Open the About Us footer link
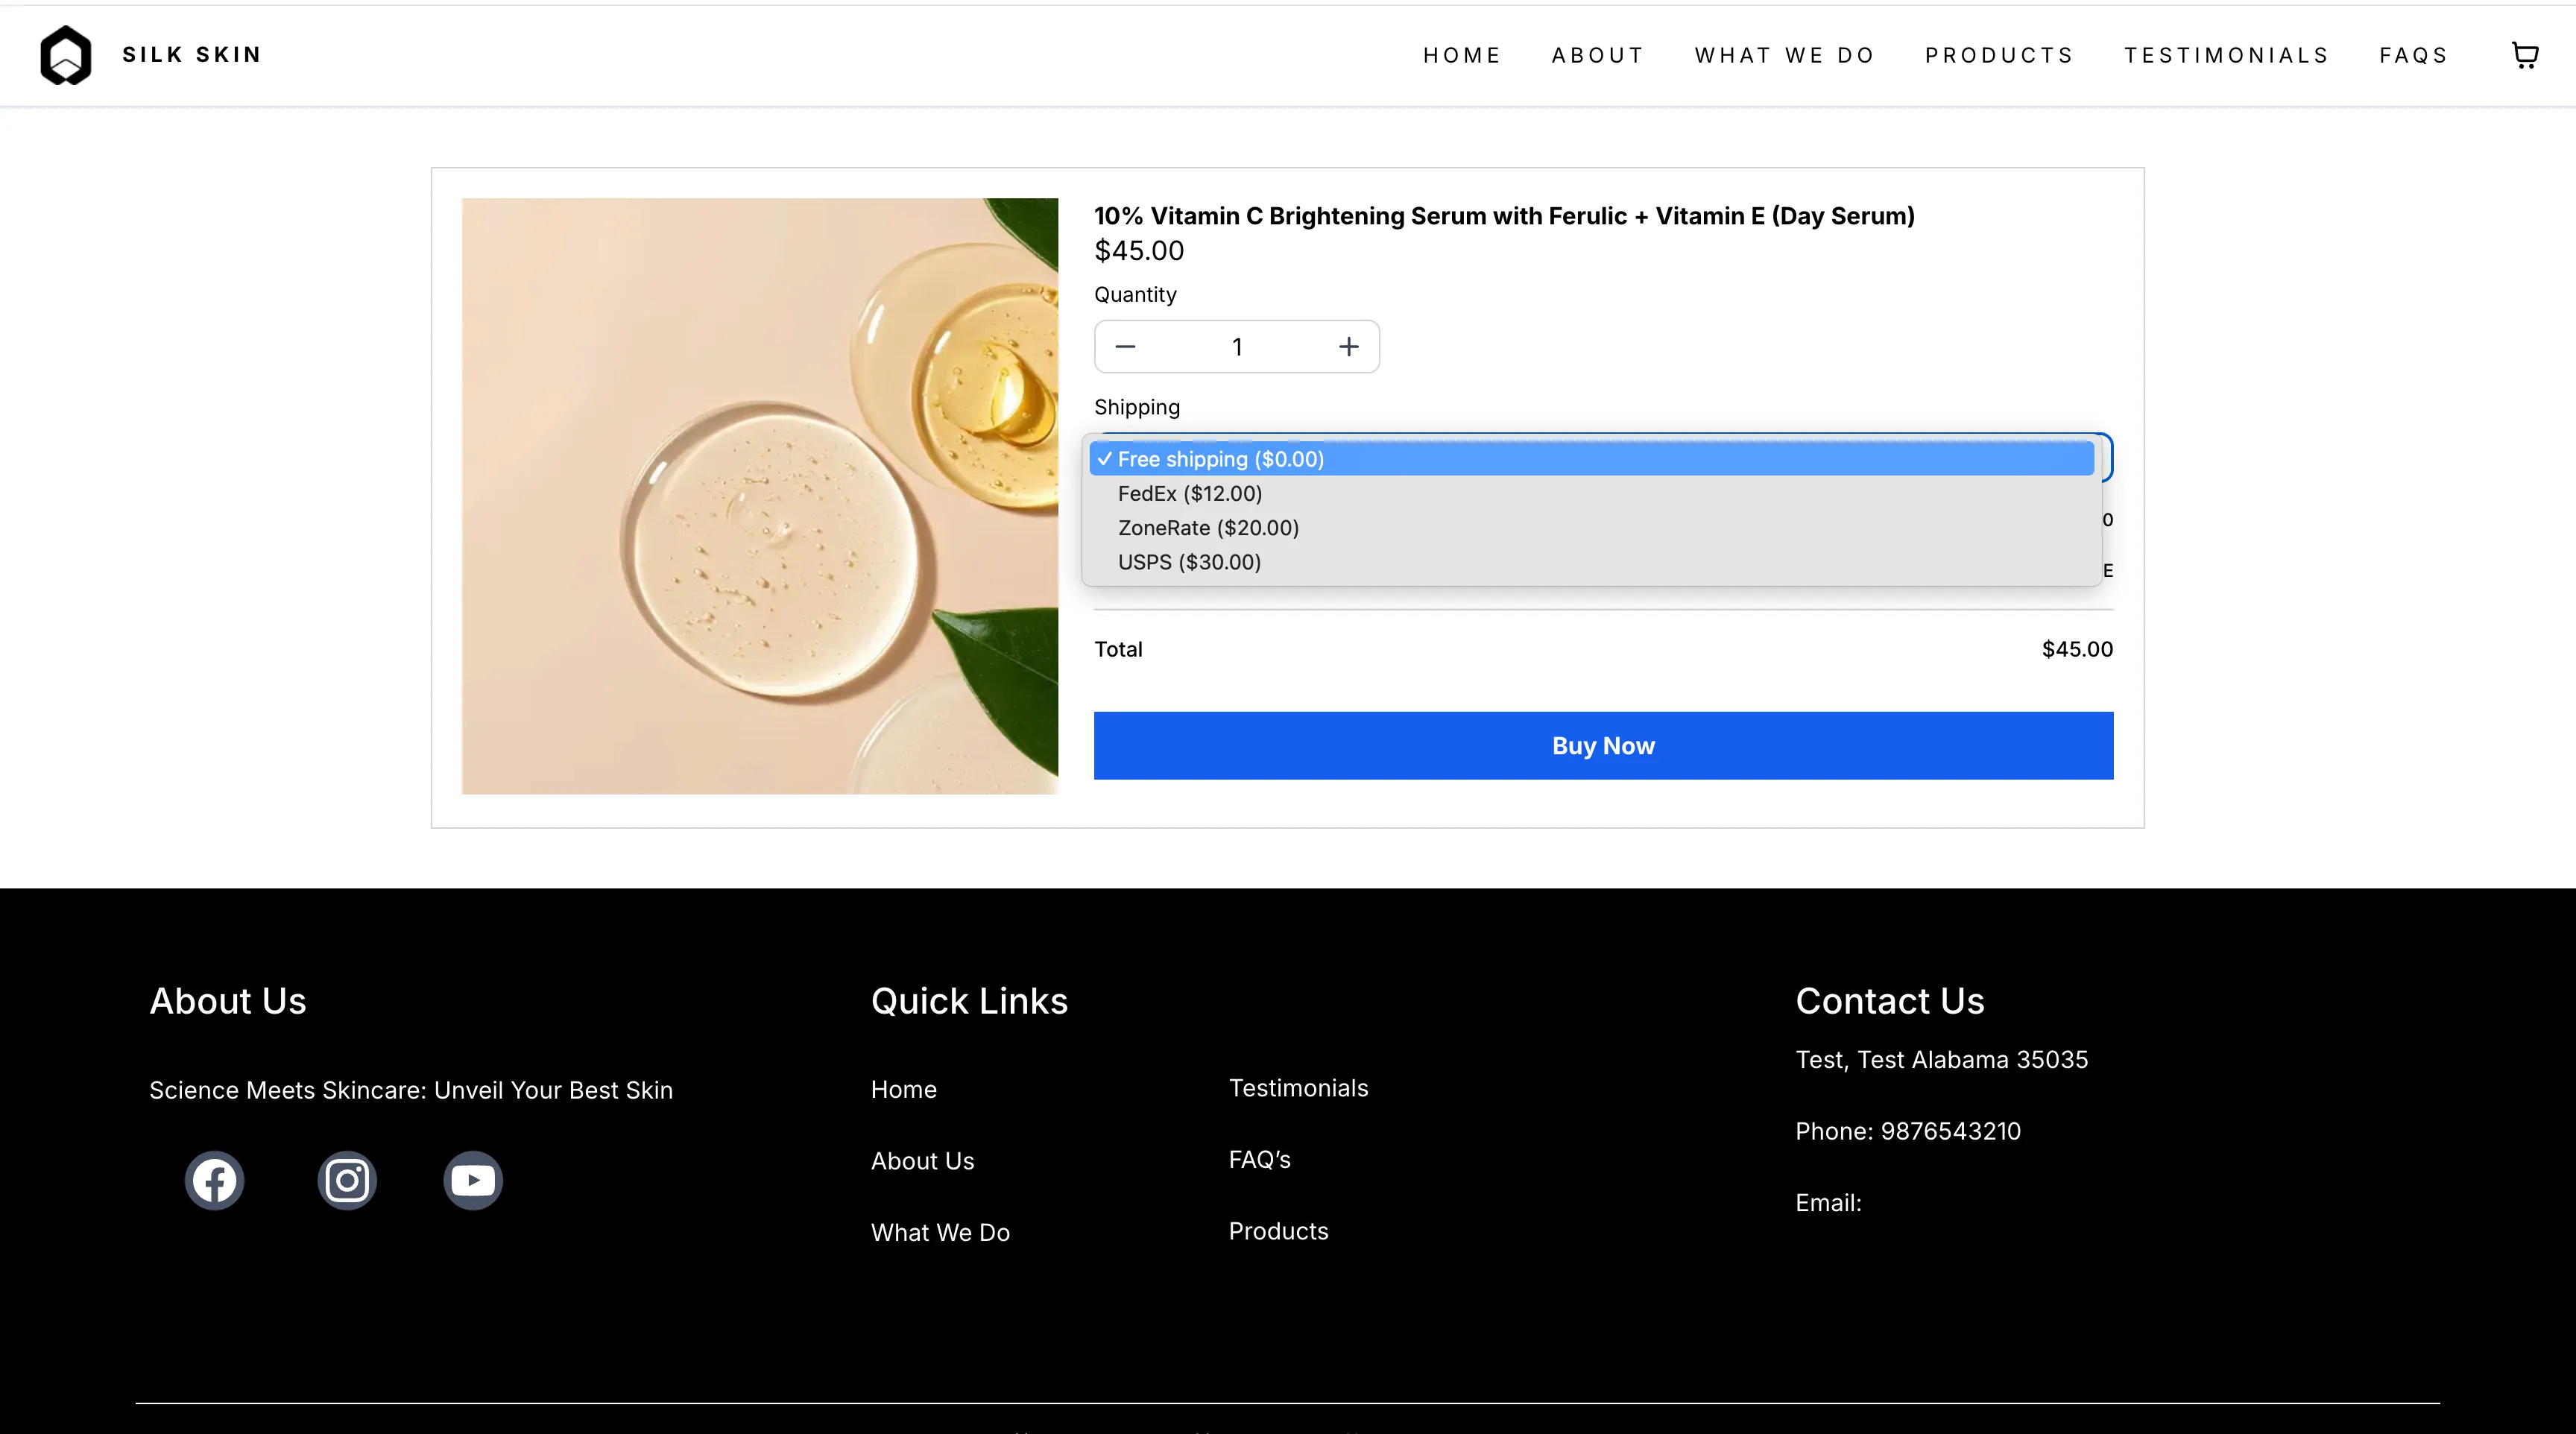Viewport: 2576px width, 1434px height. click(922, 1161)
